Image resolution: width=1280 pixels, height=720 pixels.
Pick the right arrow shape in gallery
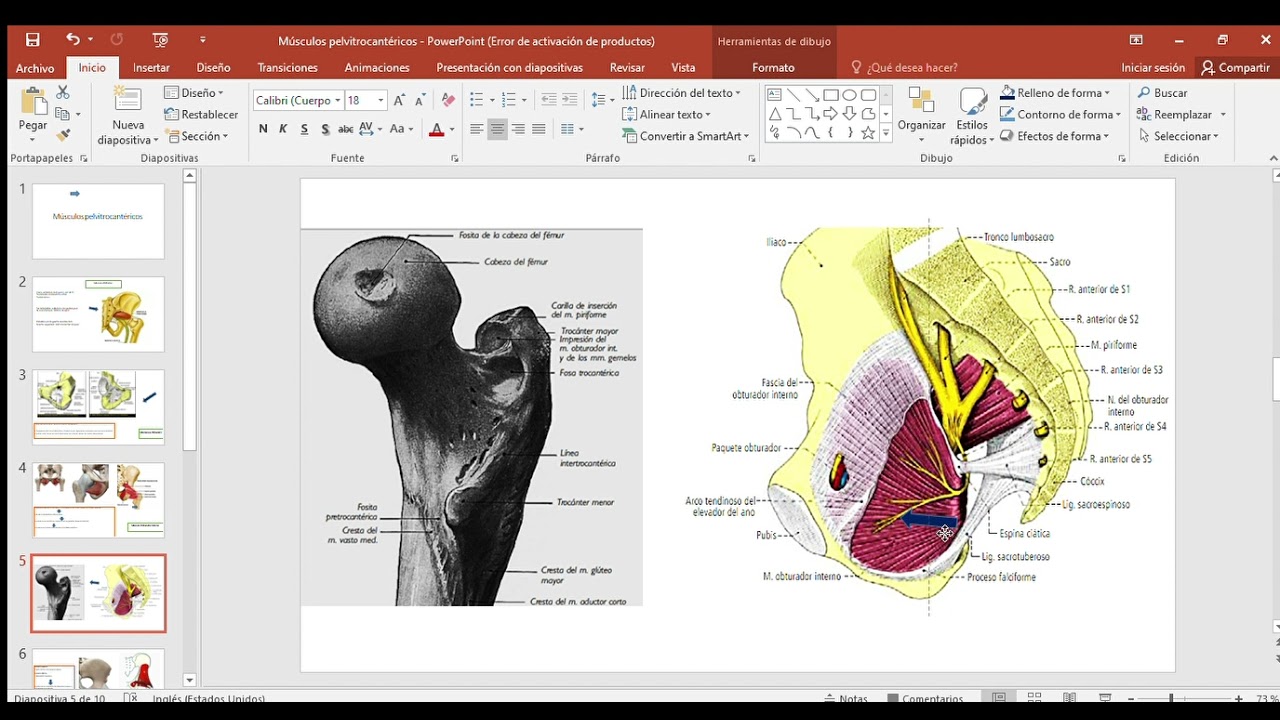pos(830,114)
